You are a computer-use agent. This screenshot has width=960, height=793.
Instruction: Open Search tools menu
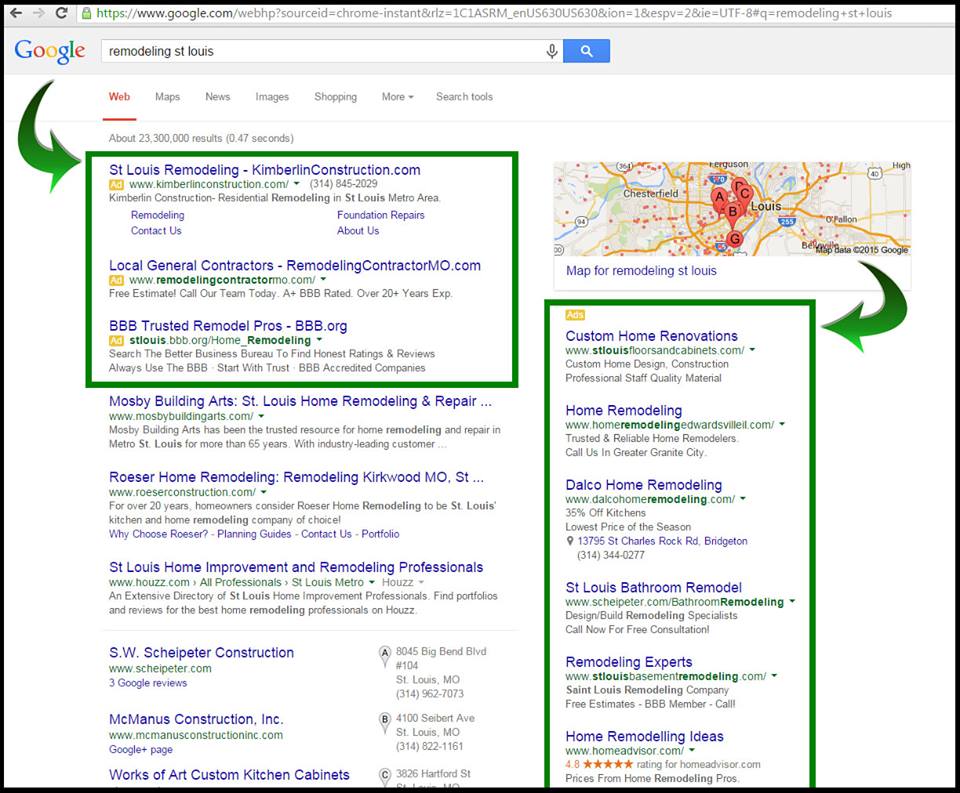[x=464, y=97]
